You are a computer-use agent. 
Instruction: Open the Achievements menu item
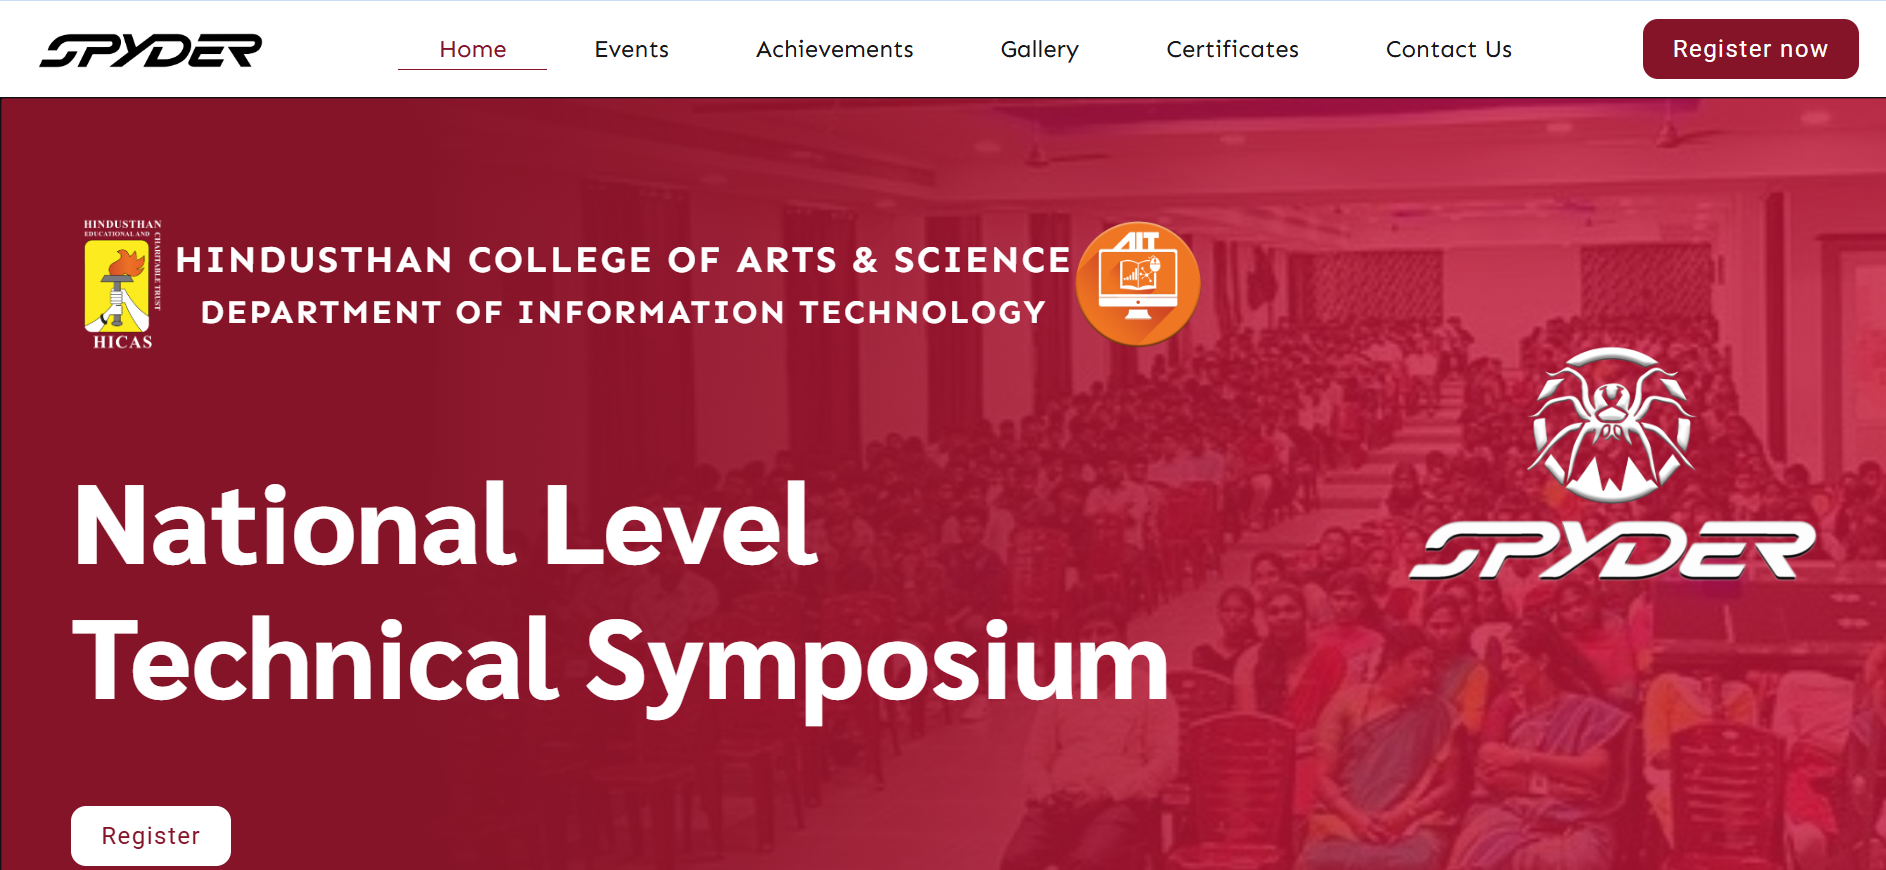point(834,50)
